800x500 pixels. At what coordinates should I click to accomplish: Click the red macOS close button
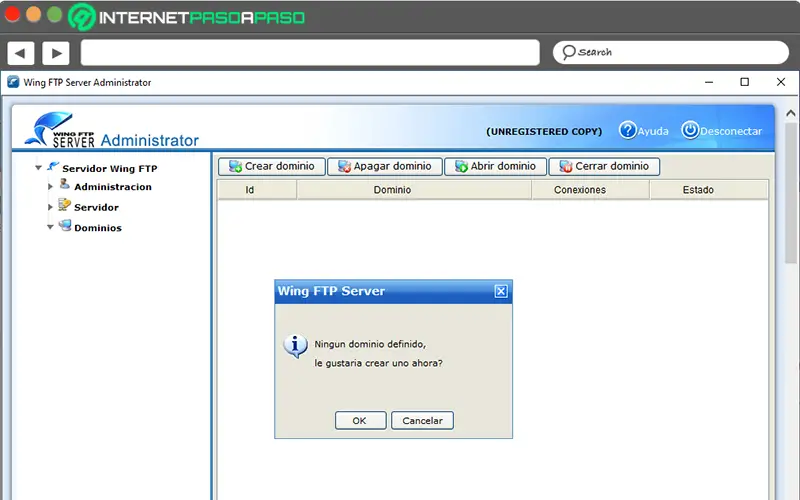point(12,15)
